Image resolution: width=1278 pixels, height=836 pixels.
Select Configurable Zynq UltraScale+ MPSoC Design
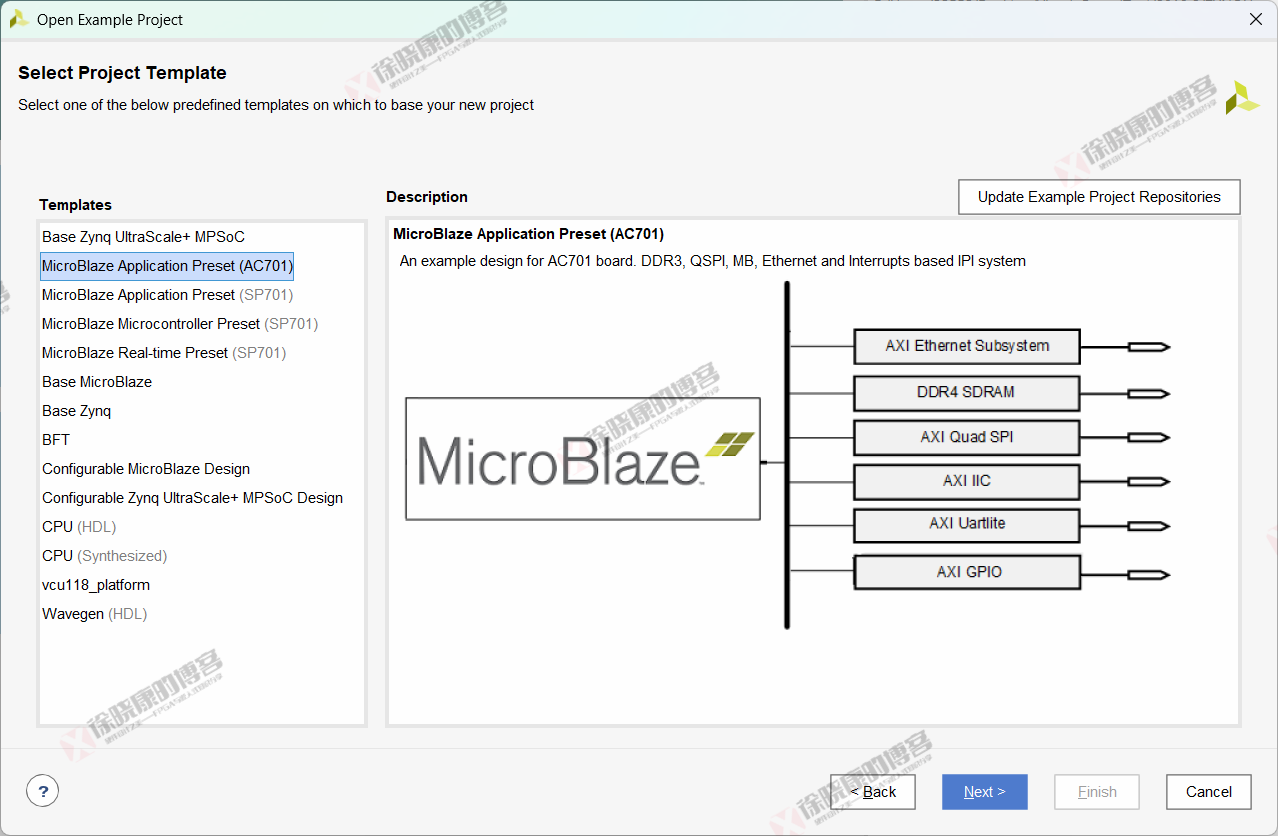click(192, 498)
